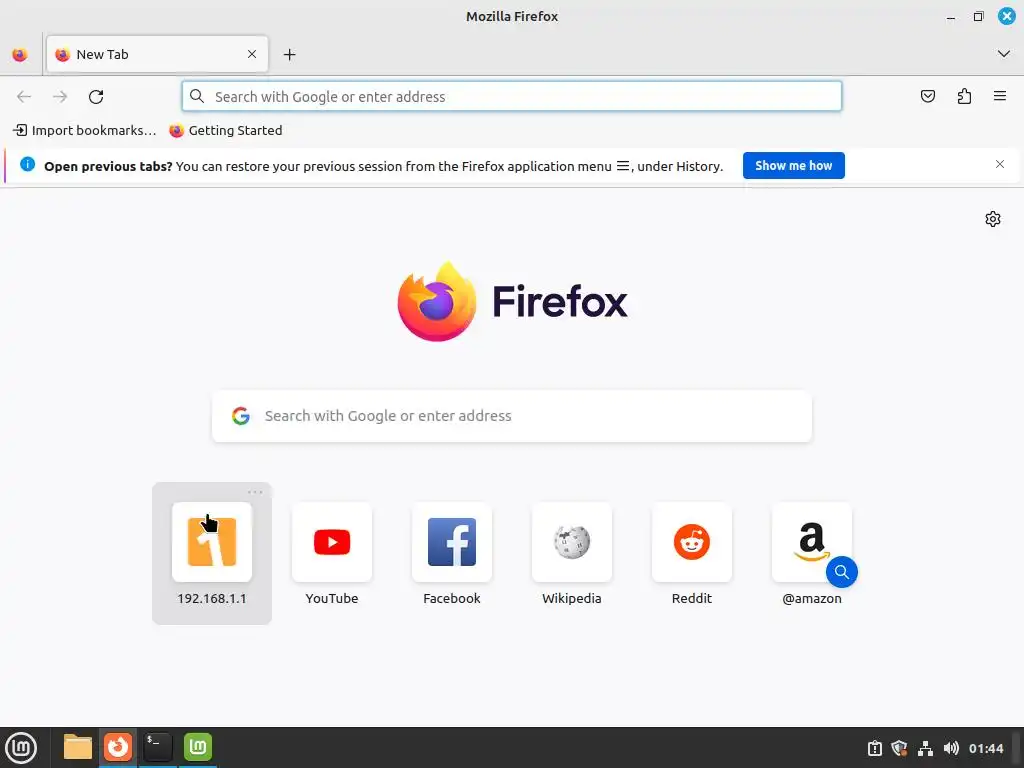
Task: Open the Extensions puzzle icon
Action: [964, 97]
